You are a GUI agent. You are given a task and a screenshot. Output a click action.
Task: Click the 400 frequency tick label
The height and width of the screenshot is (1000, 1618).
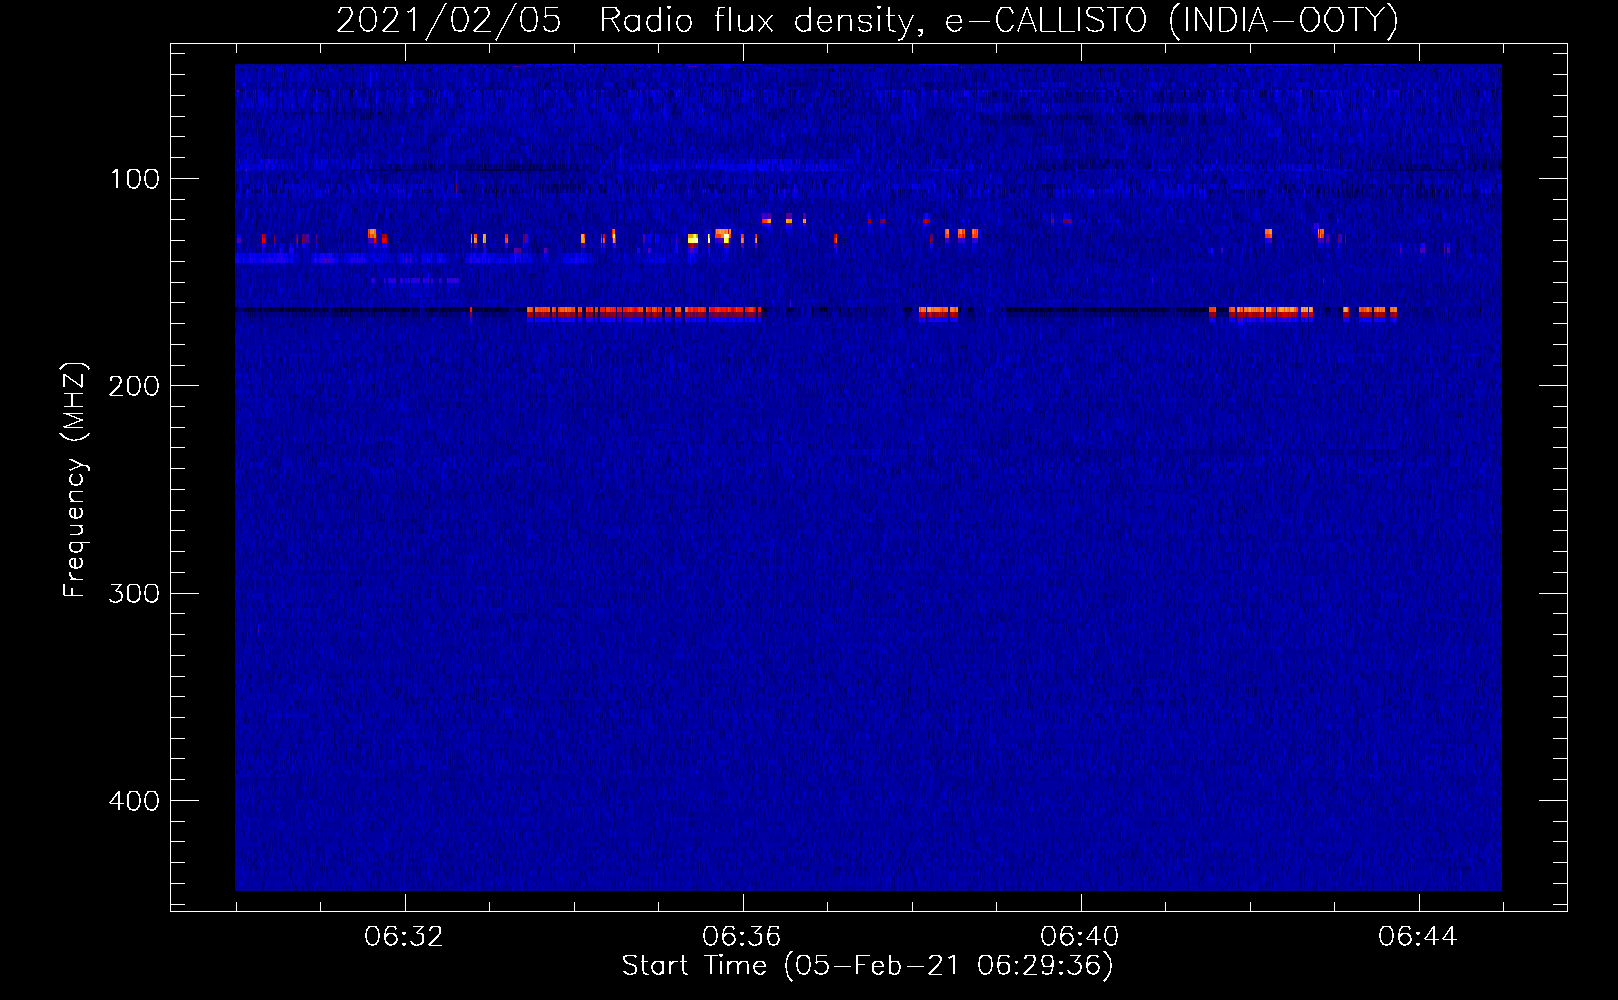coord(134,801)
